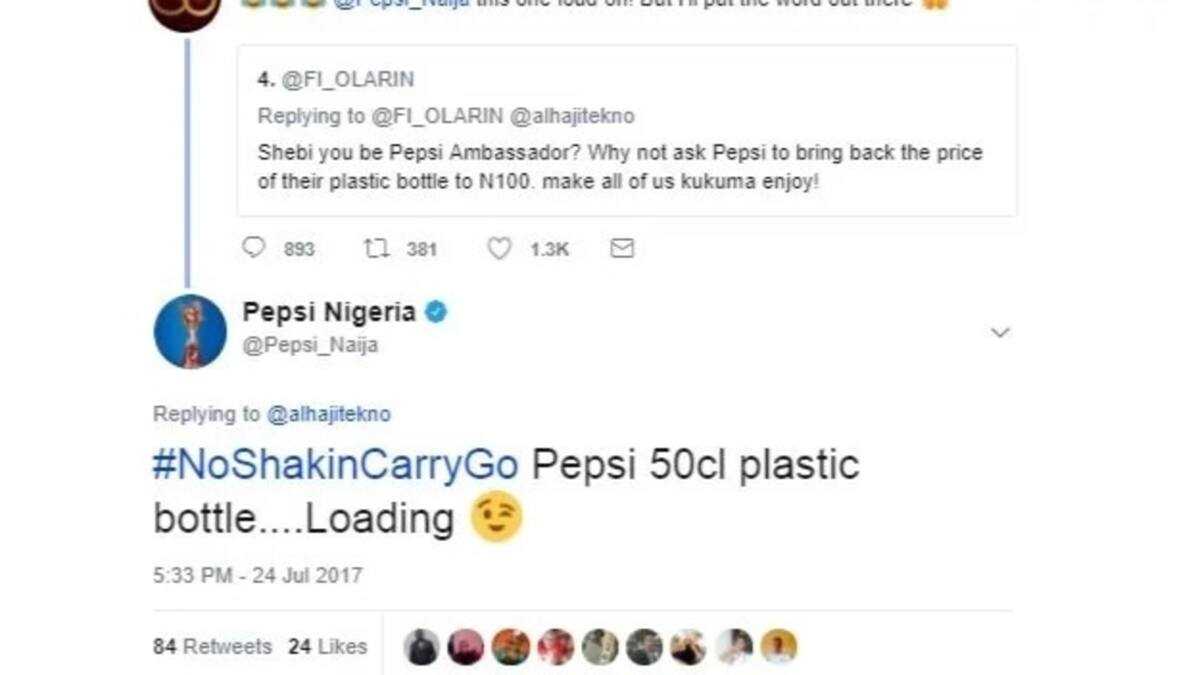Click the reply speech bubble icon
This screenshot has height=675, width=1200.
[x=254, y=248]
